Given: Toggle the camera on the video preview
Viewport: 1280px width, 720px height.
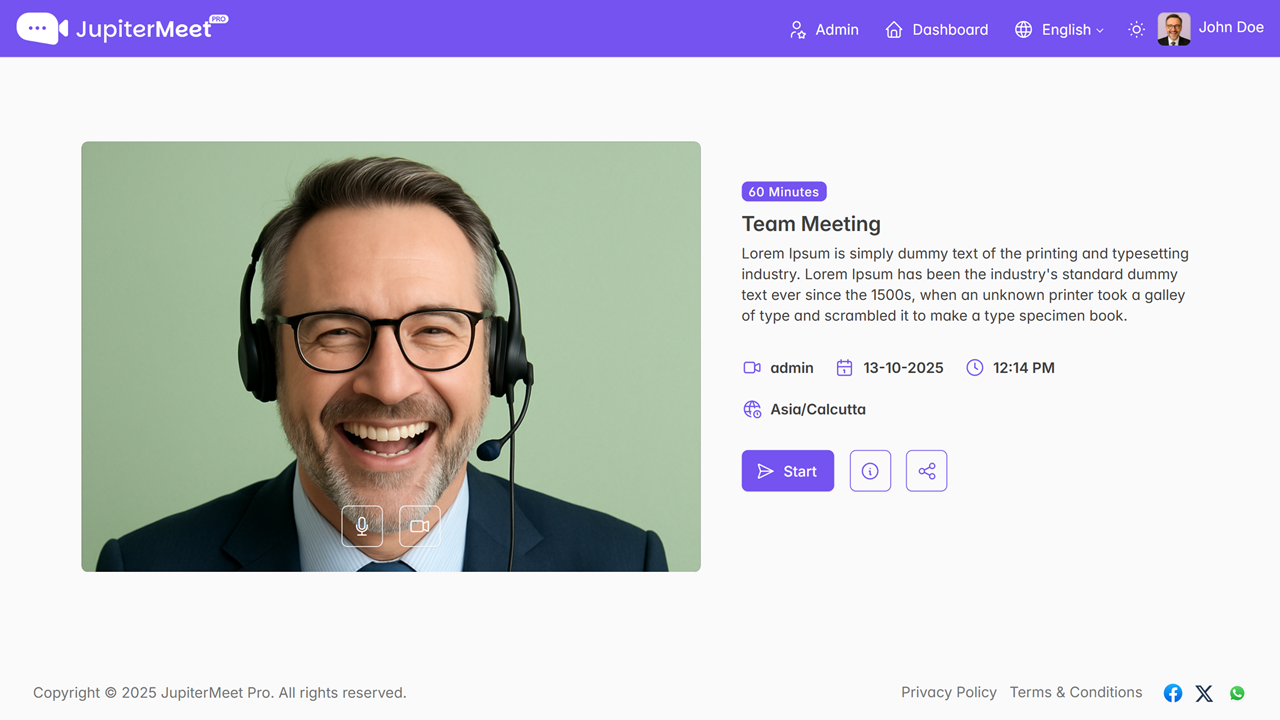Looking at the screenshot, I should click(x=420, y=526).
